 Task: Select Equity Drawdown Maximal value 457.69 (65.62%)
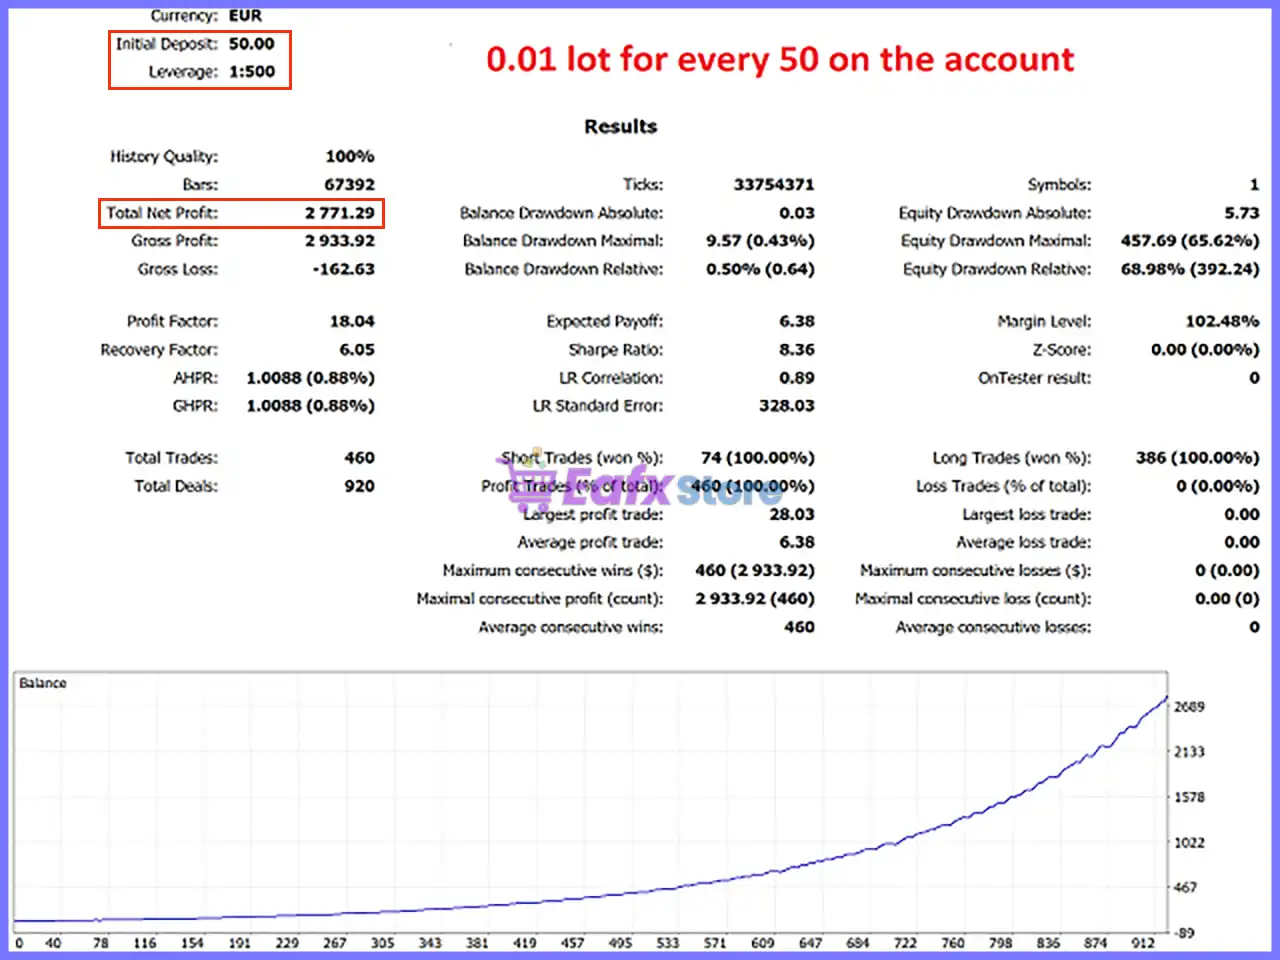click(1190, 241)
